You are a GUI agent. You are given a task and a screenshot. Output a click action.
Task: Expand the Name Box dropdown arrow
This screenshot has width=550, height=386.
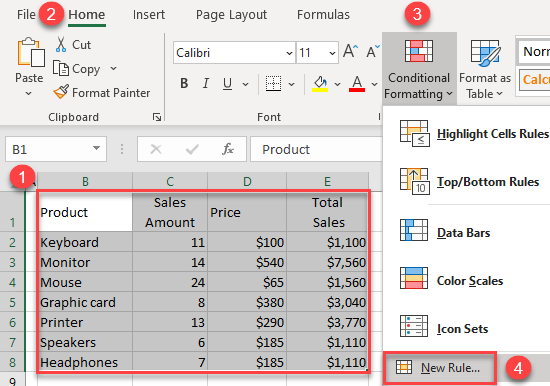(x=96, y=149)
